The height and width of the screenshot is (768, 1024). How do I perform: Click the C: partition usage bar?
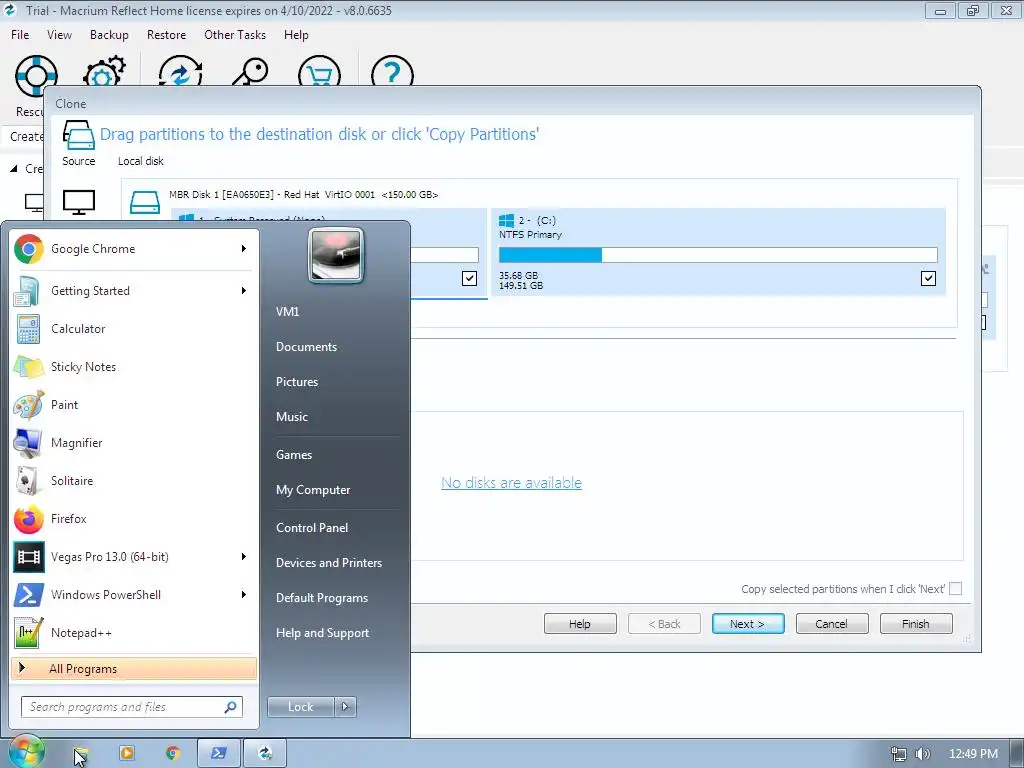(x=718, y=255)
